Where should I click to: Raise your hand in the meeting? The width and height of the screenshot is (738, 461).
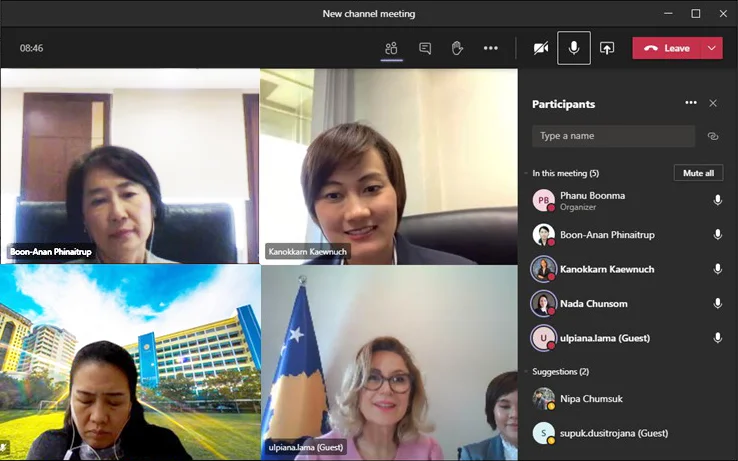(x=457, y=48)
